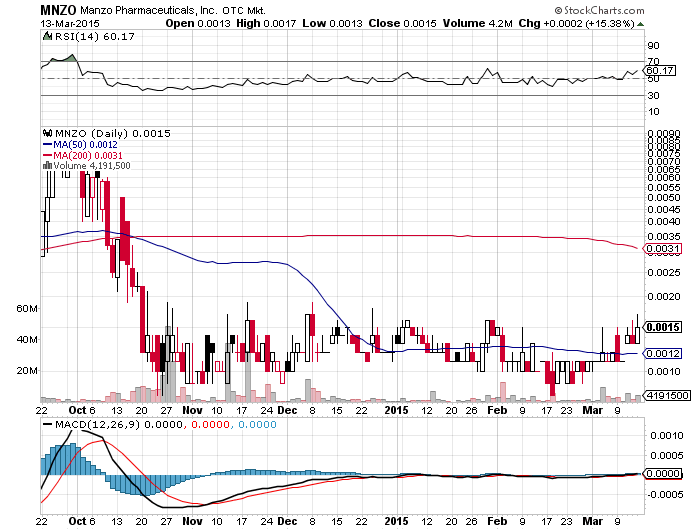The height and width of the screenshot is (530, 700).
Task: Click the OTC Mkt. exchange label
Action: [244, 10]
